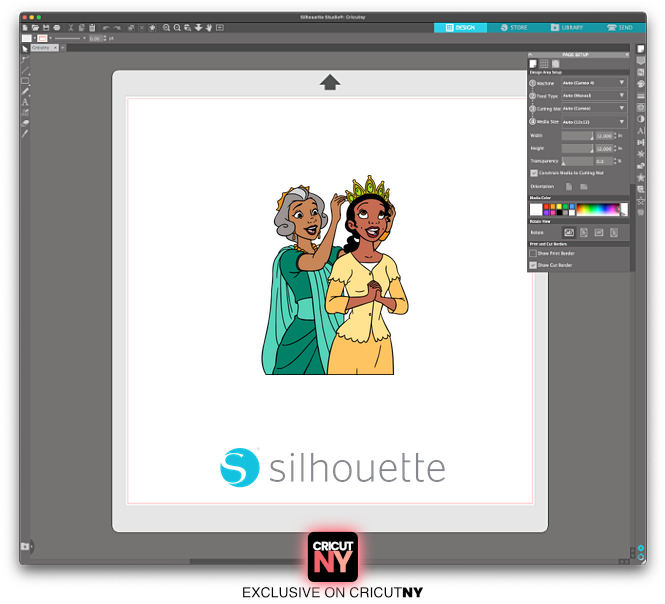Open the Media Size dropdown
Viewport: 665px width, 604px height.
coord(594,122)
